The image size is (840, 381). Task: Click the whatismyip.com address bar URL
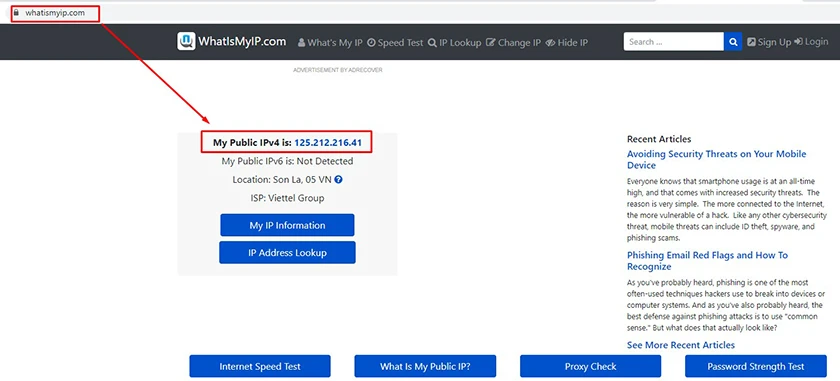[55, 13]
